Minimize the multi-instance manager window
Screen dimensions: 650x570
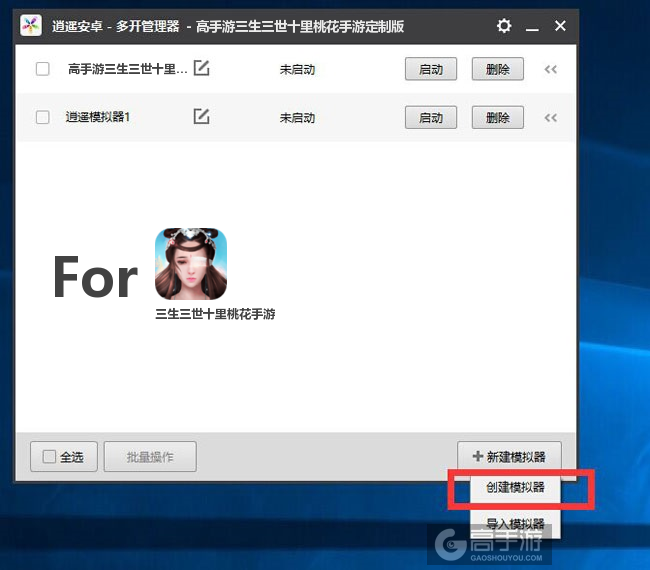pos(532,26)
